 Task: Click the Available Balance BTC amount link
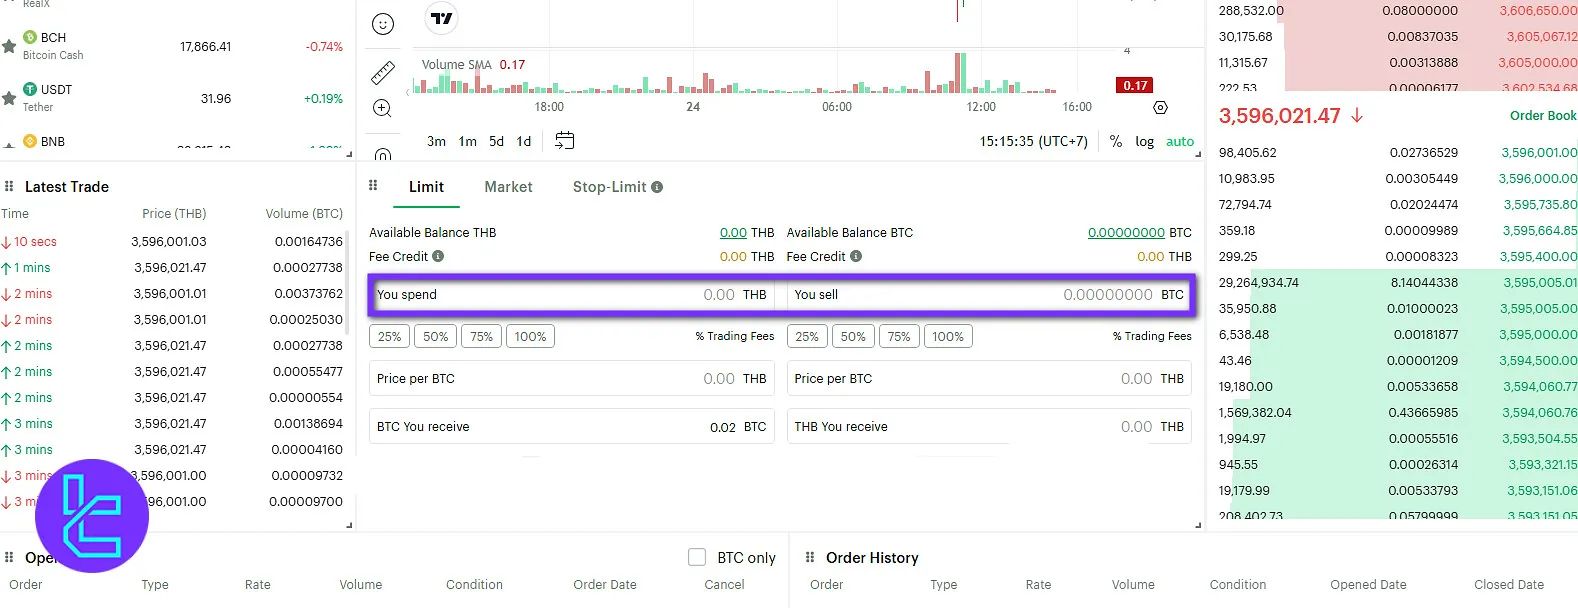coord(1126,233)
